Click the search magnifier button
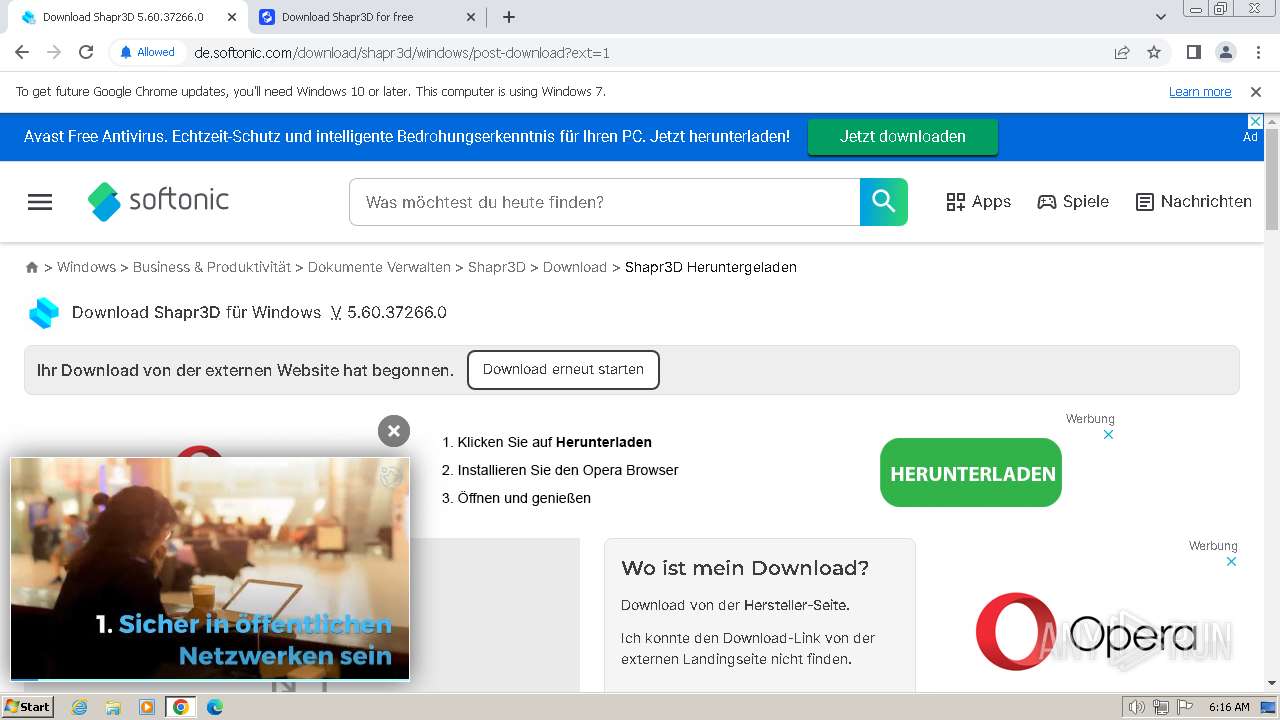 (x=884, y=202)
